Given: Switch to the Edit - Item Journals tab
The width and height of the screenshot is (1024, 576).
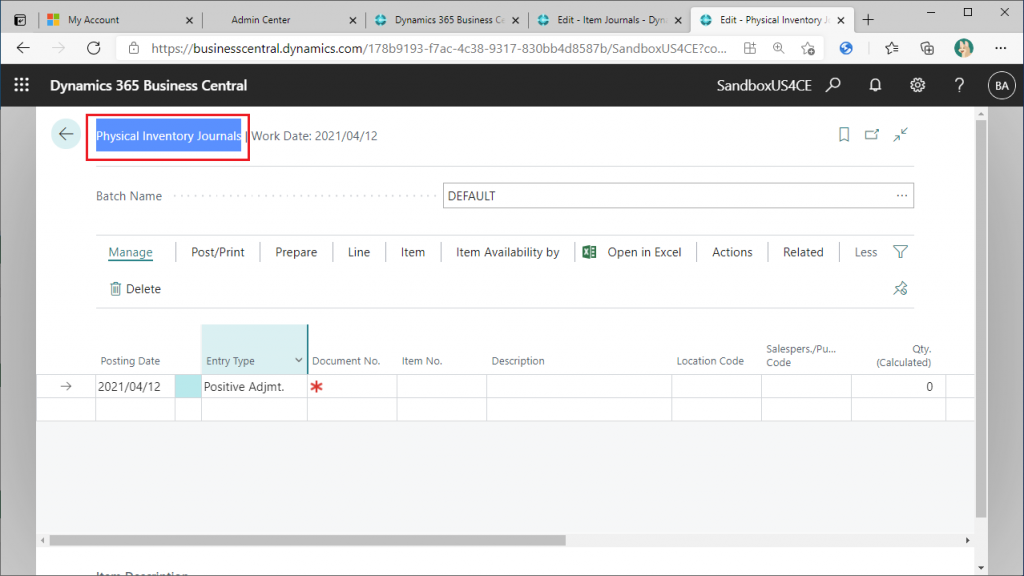Looking at the screenshot, I should point(610,20).
